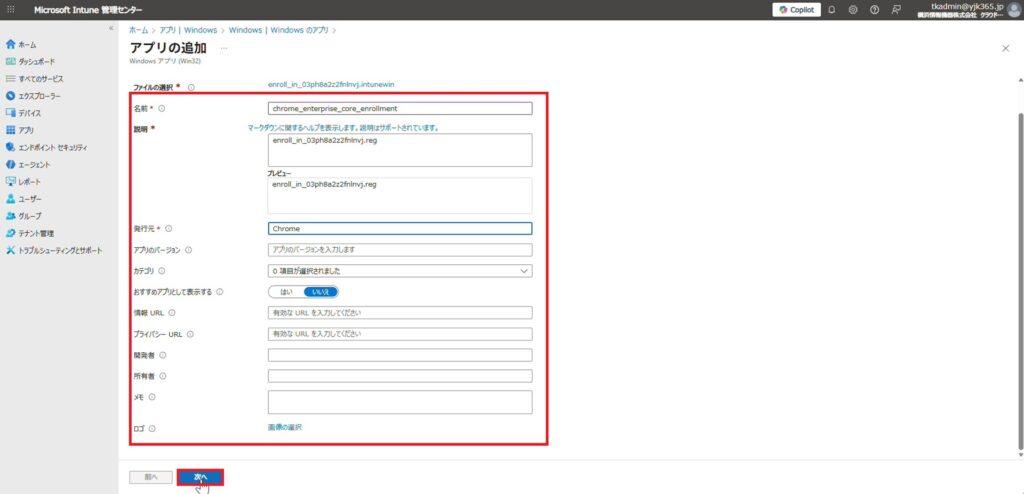Viewport: 1024px width, 494px height.
Task: Click the 画像の選択 logo link
Action: 285,427
